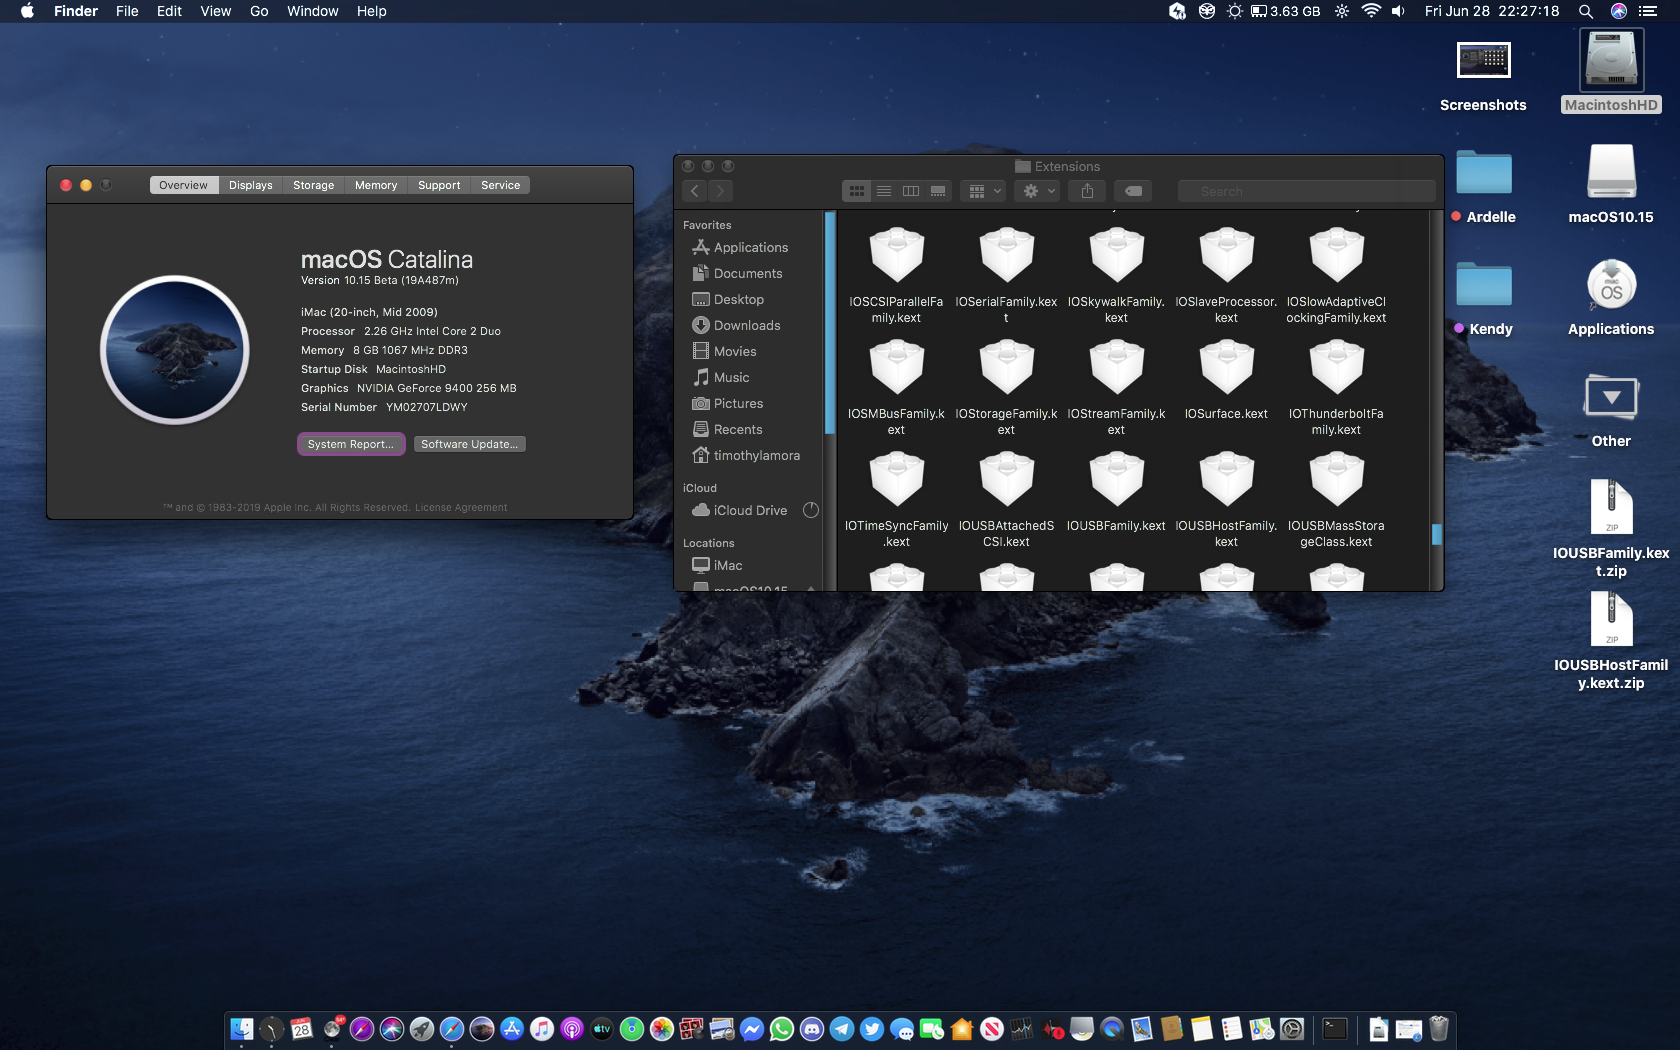Screen dimensions: 1680x1050
Task: Switch Finder to gallery view
Action: click(938, 191)
